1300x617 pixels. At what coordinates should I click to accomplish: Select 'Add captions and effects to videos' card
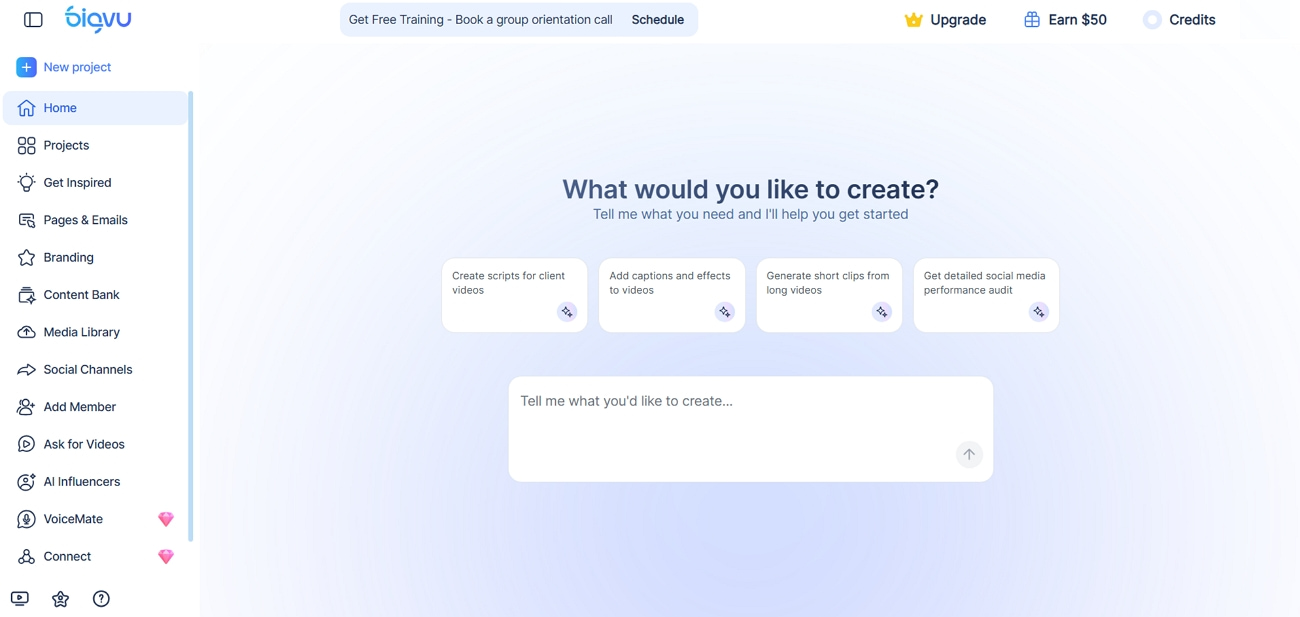(x=672, y=295)
